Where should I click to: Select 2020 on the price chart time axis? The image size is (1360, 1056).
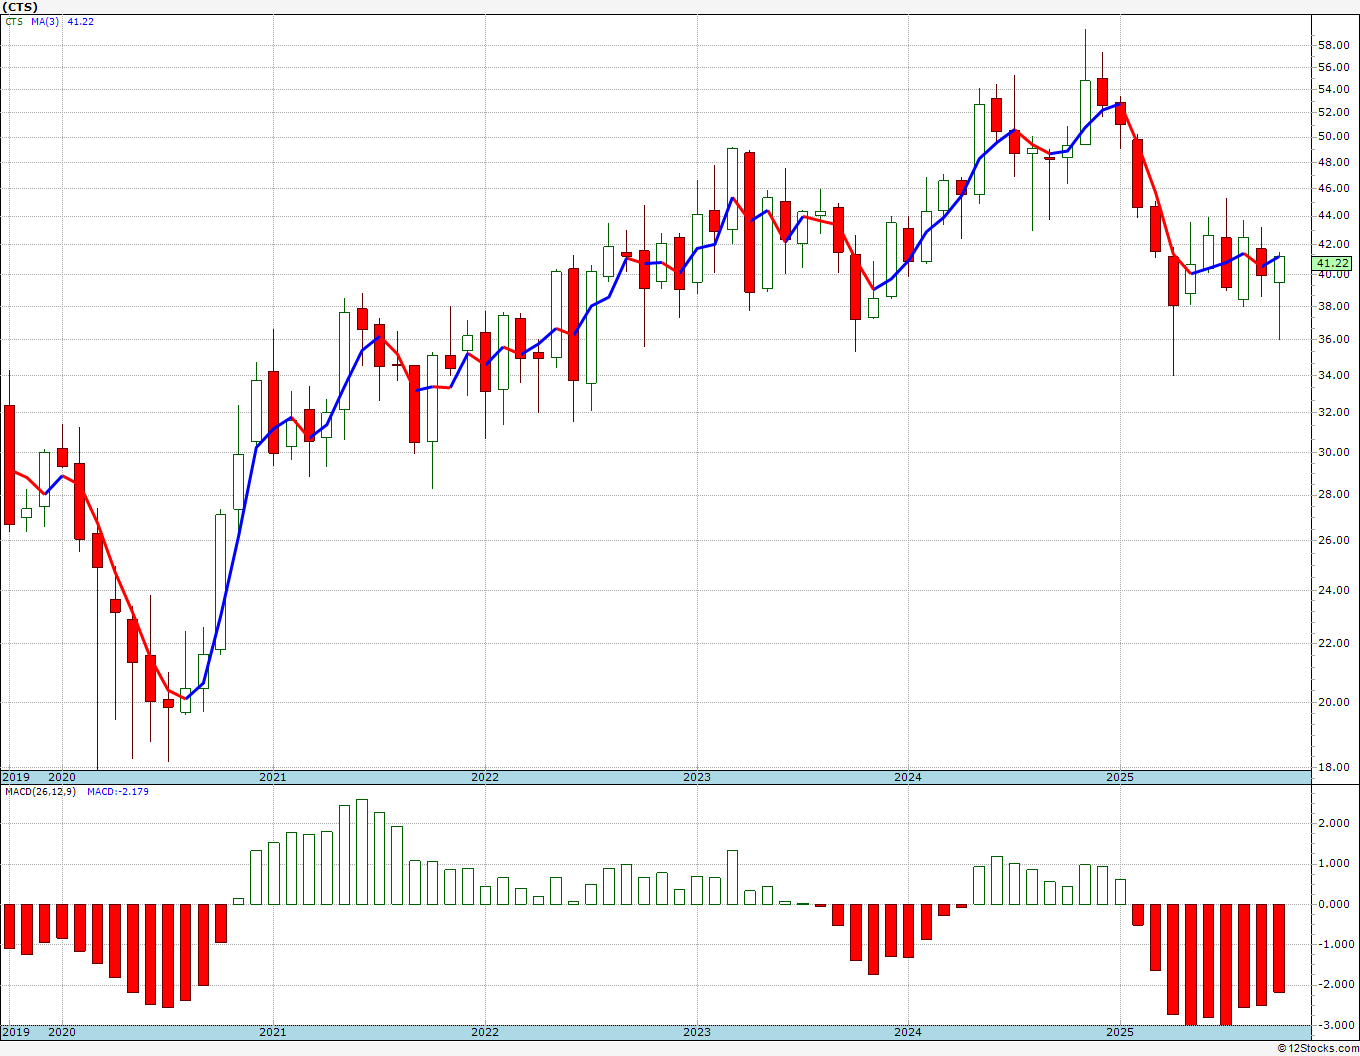click(62, 777)
